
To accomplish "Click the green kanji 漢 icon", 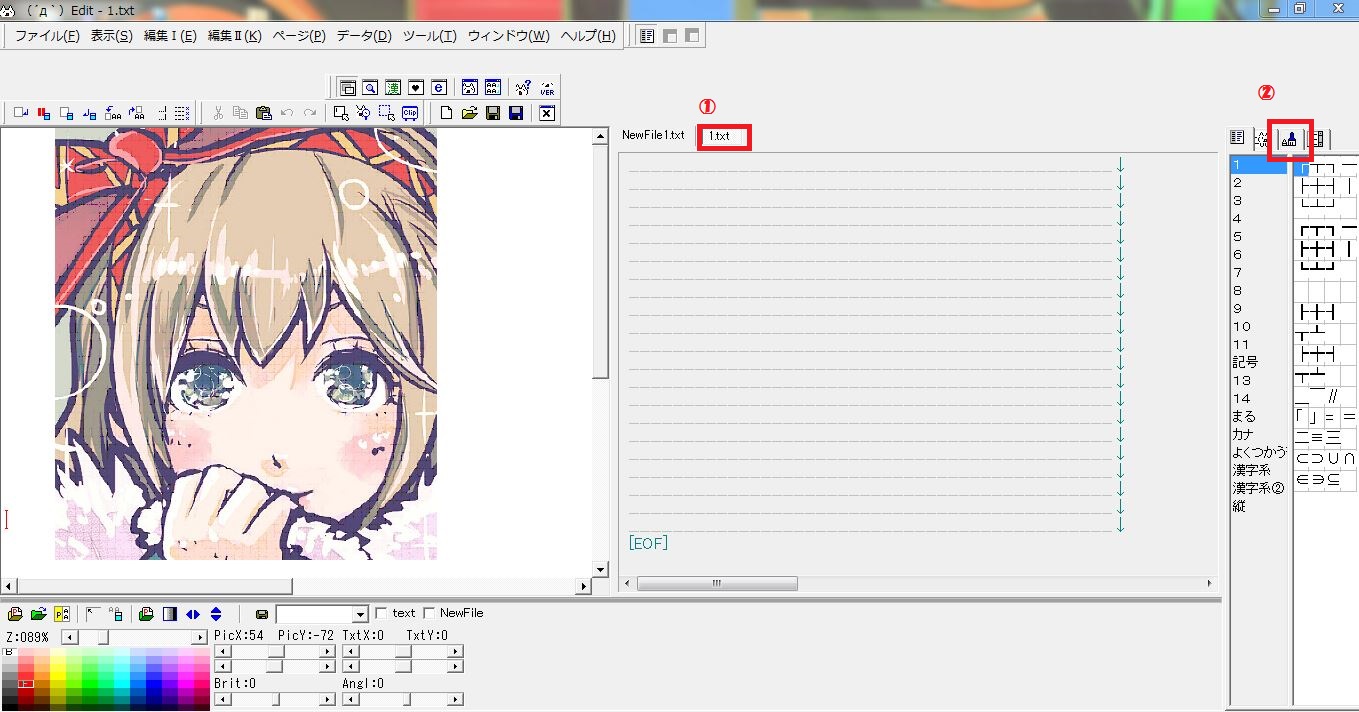I will click(x=393, y=88).
